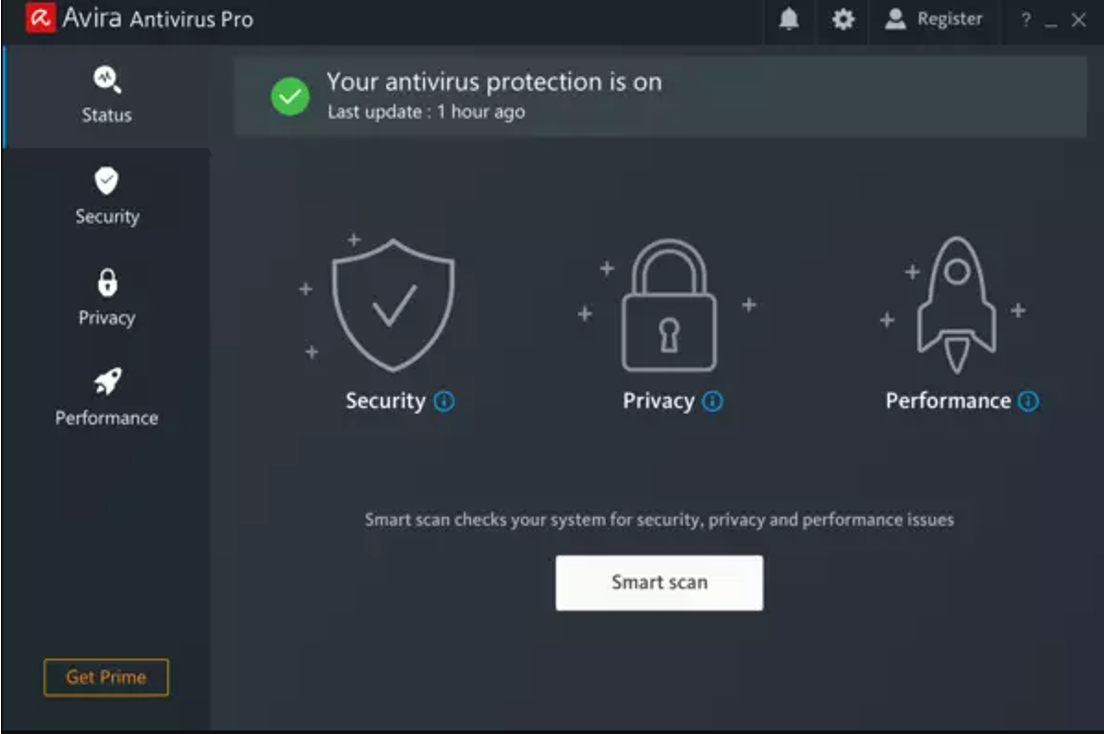Click the green protection status checkmark
1104x734 pixels.
290,97
